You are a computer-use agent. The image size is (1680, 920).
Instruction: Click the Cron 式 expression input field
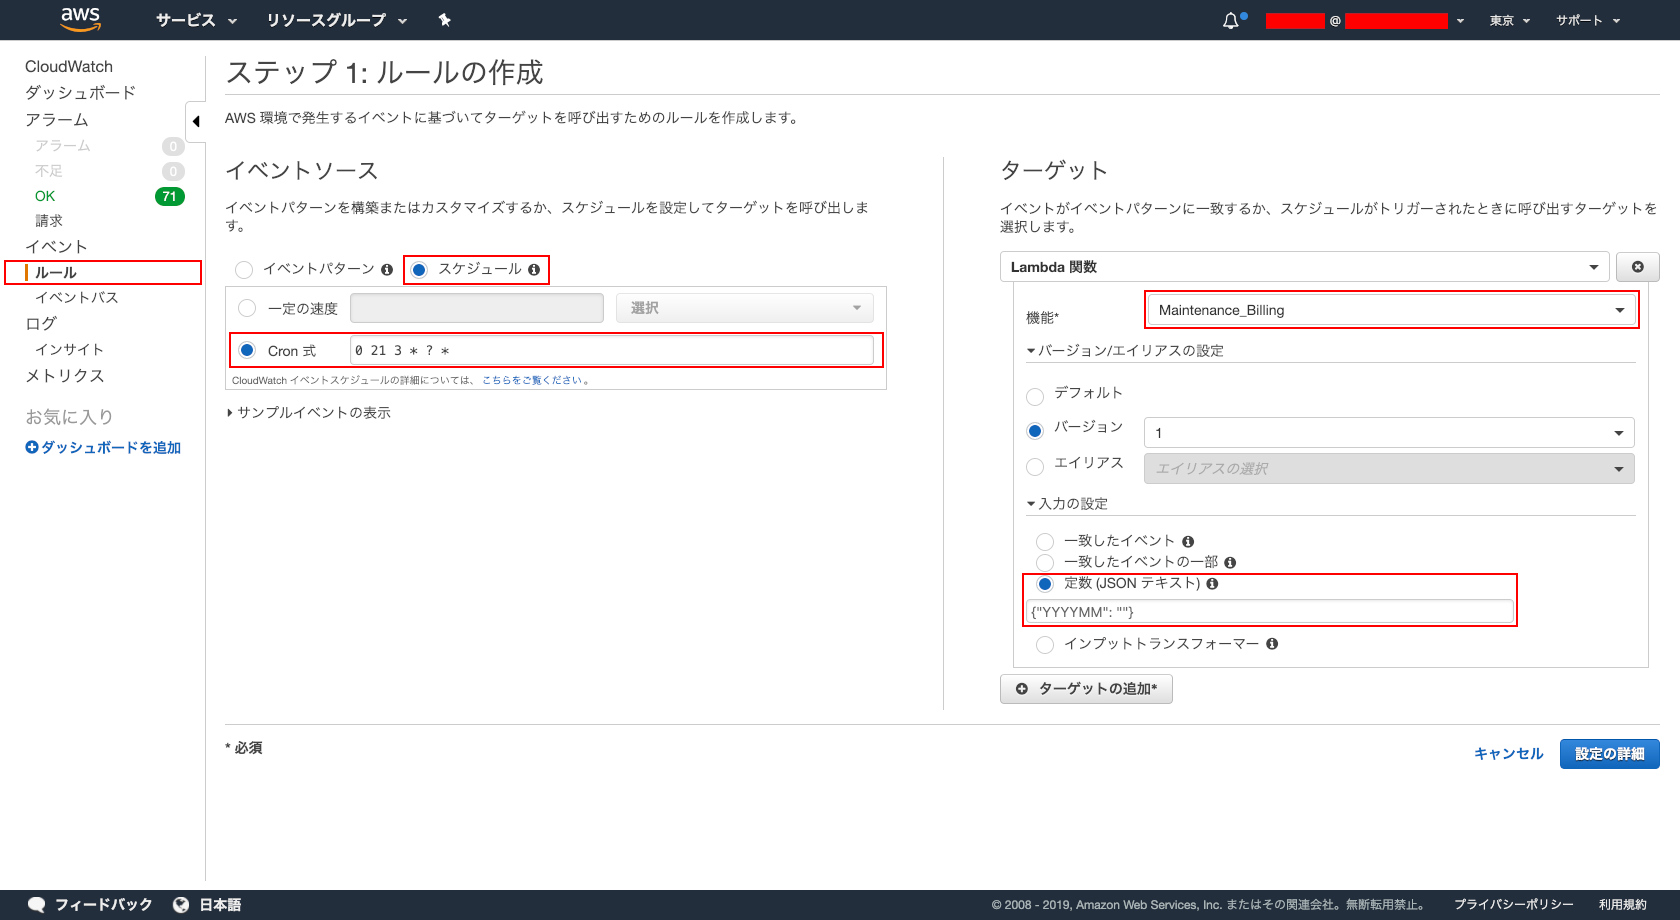pos(611,351)
